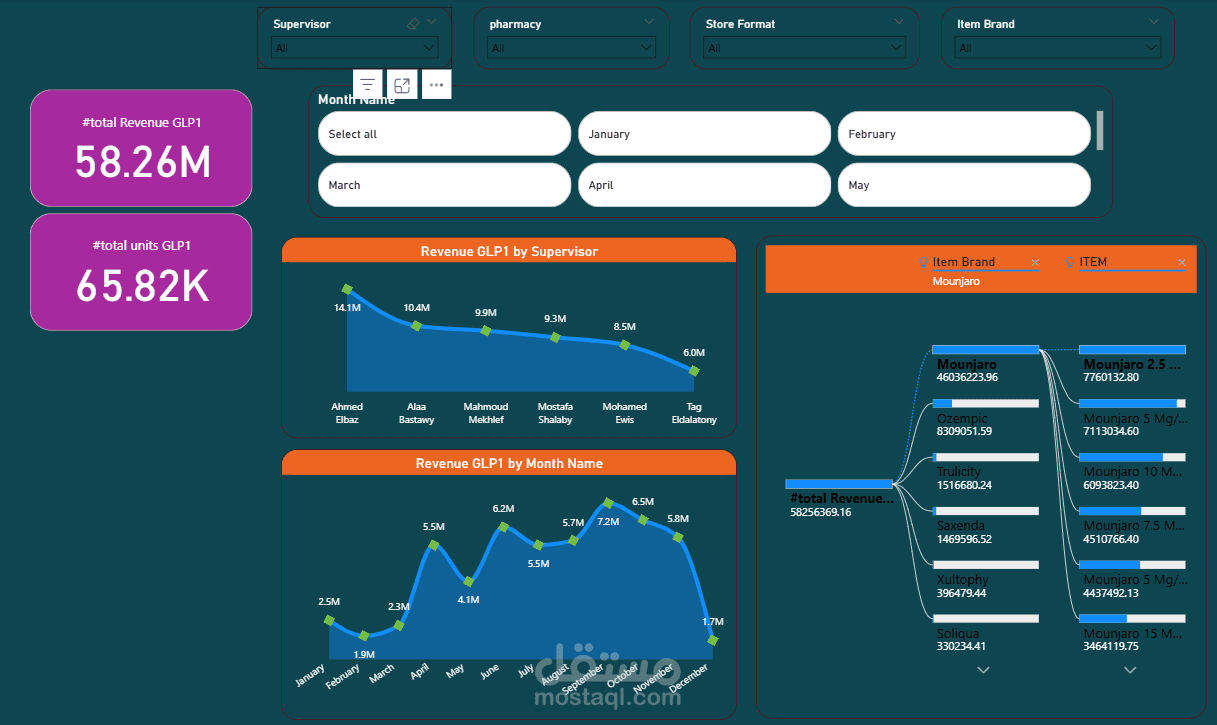
Task: Click April 5.5M data marker
Action: point(434,545)
